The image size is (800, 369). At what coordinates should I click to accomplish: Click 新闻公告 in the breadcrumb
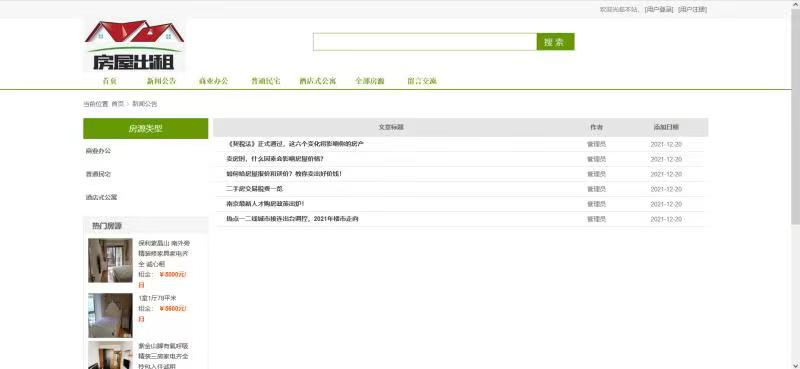tap(145, 104)
